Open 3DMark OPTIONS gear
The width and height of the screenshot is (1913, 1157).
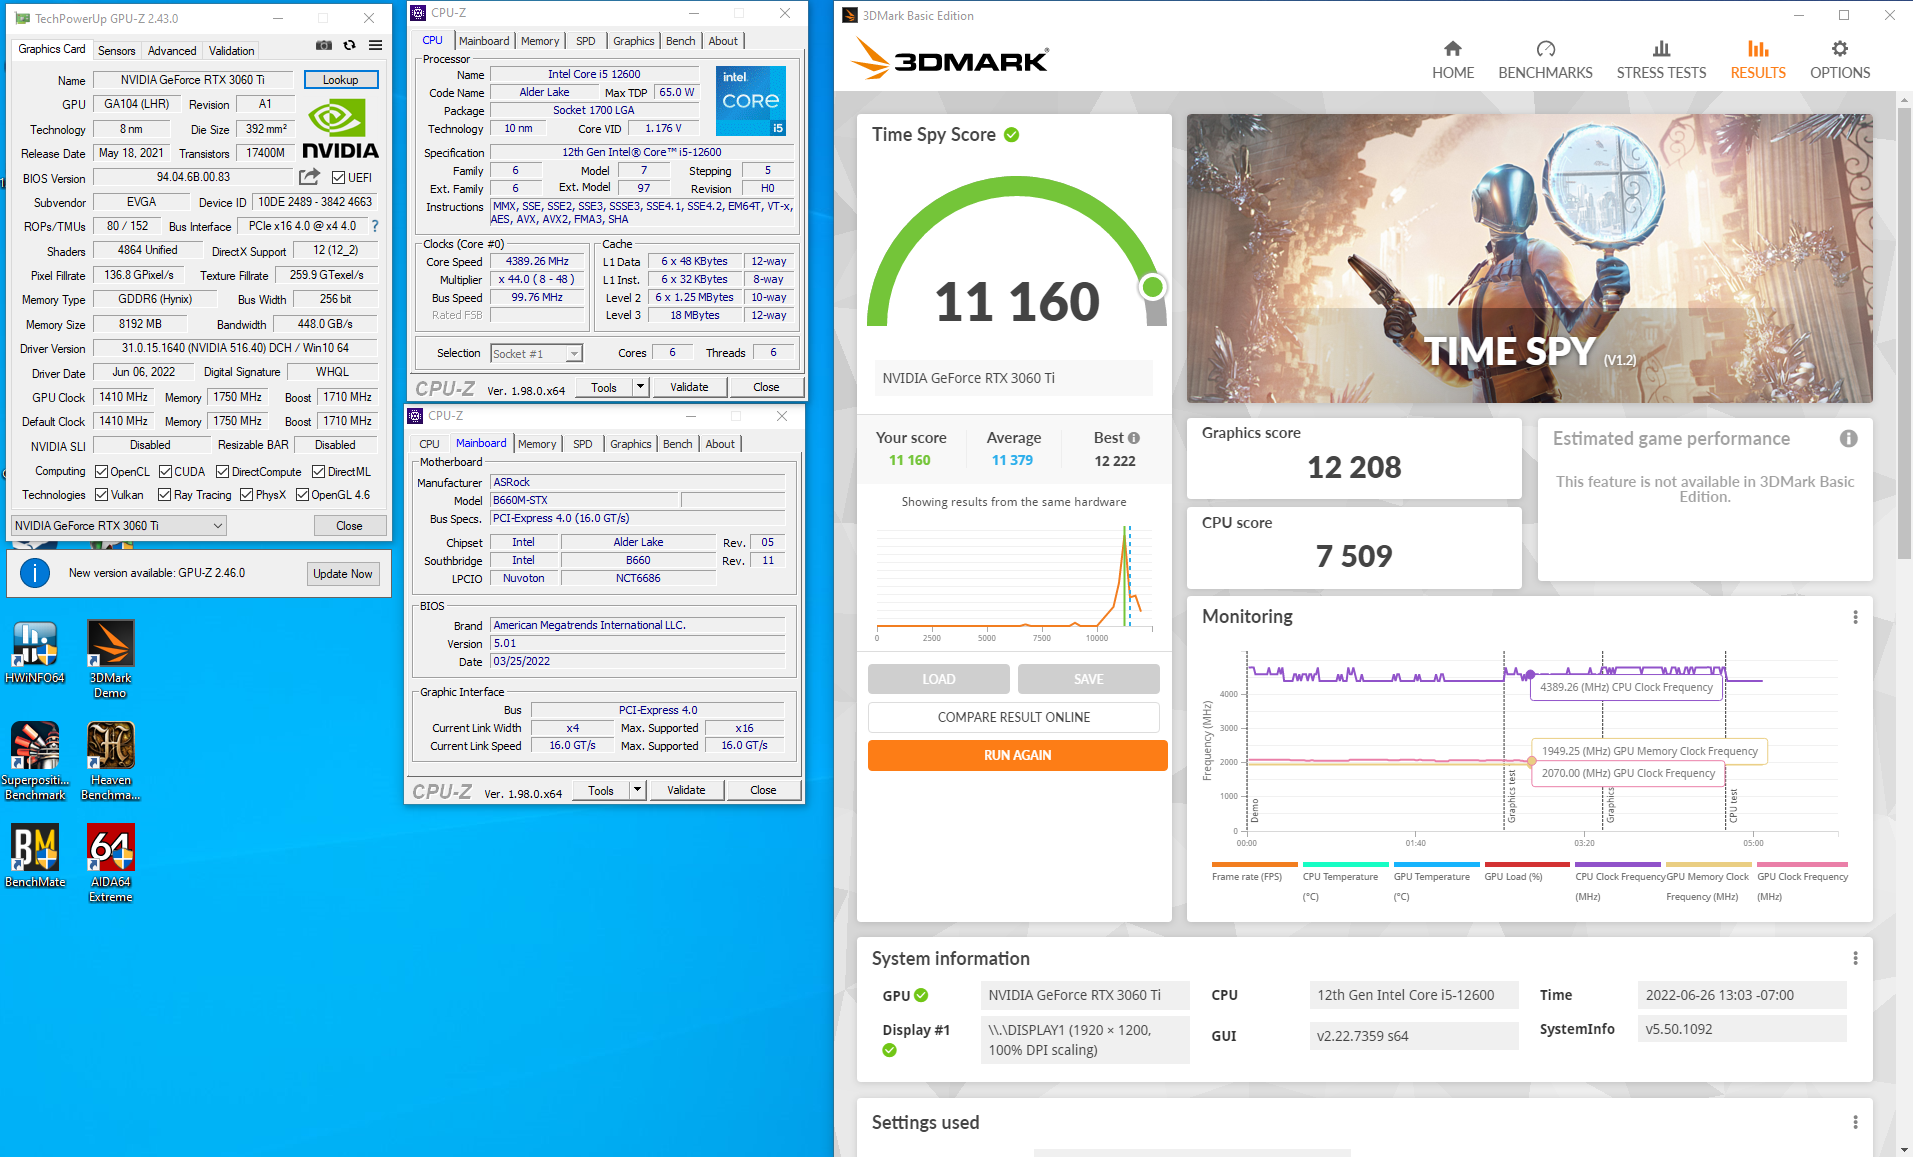(1840, 60)
